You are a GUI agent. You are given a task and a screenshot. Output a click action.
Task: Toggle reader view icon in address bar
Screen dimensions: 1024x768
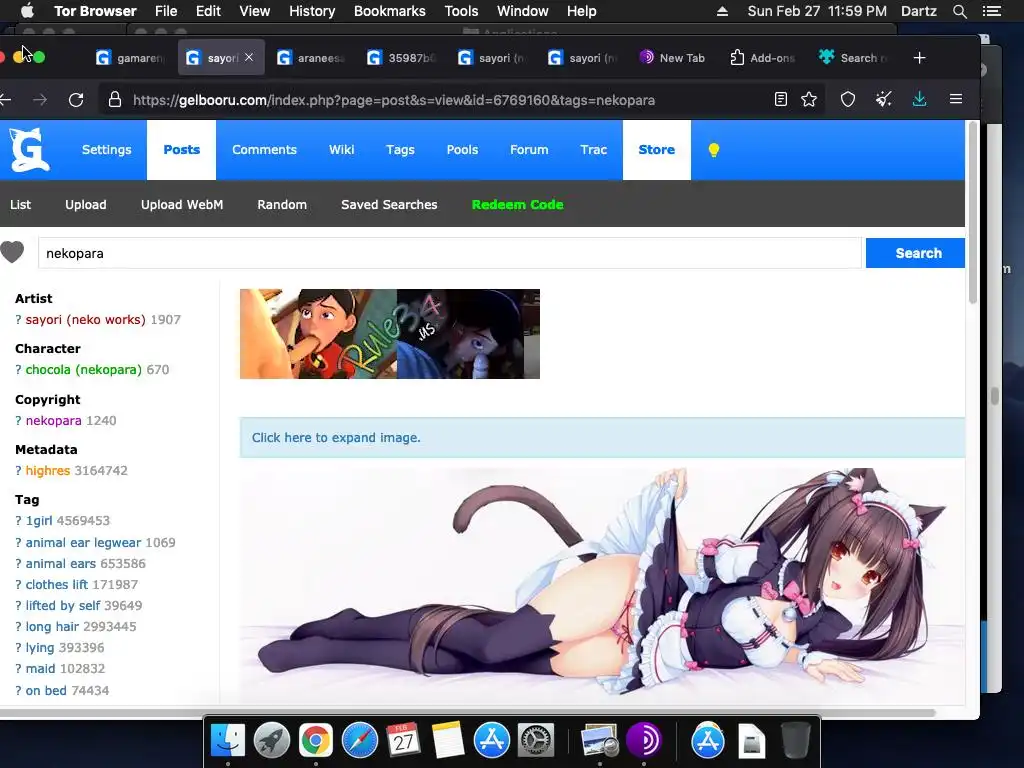tap(780, 99)
